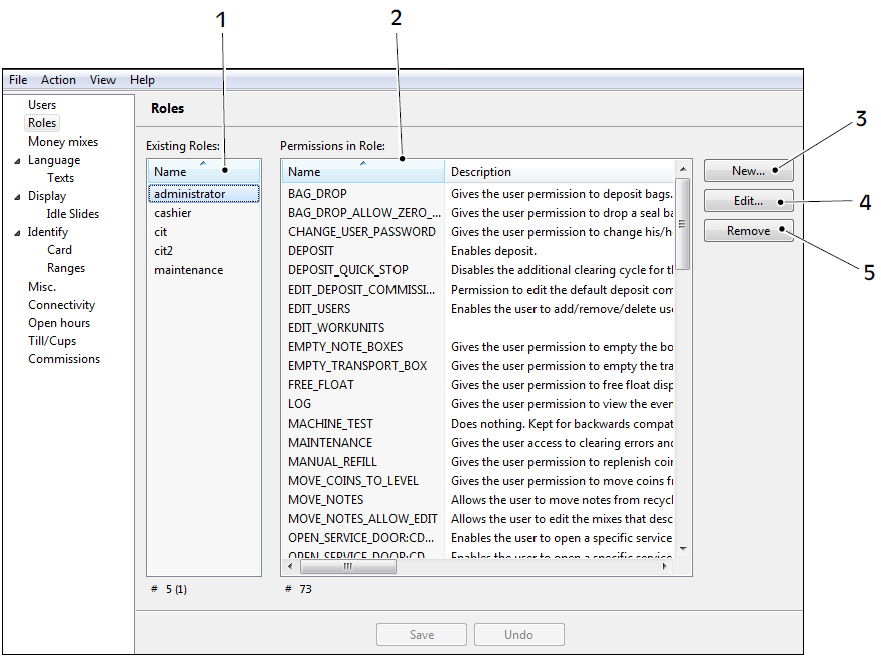
Task: Select the cashier role
Action: pos(172,212)
